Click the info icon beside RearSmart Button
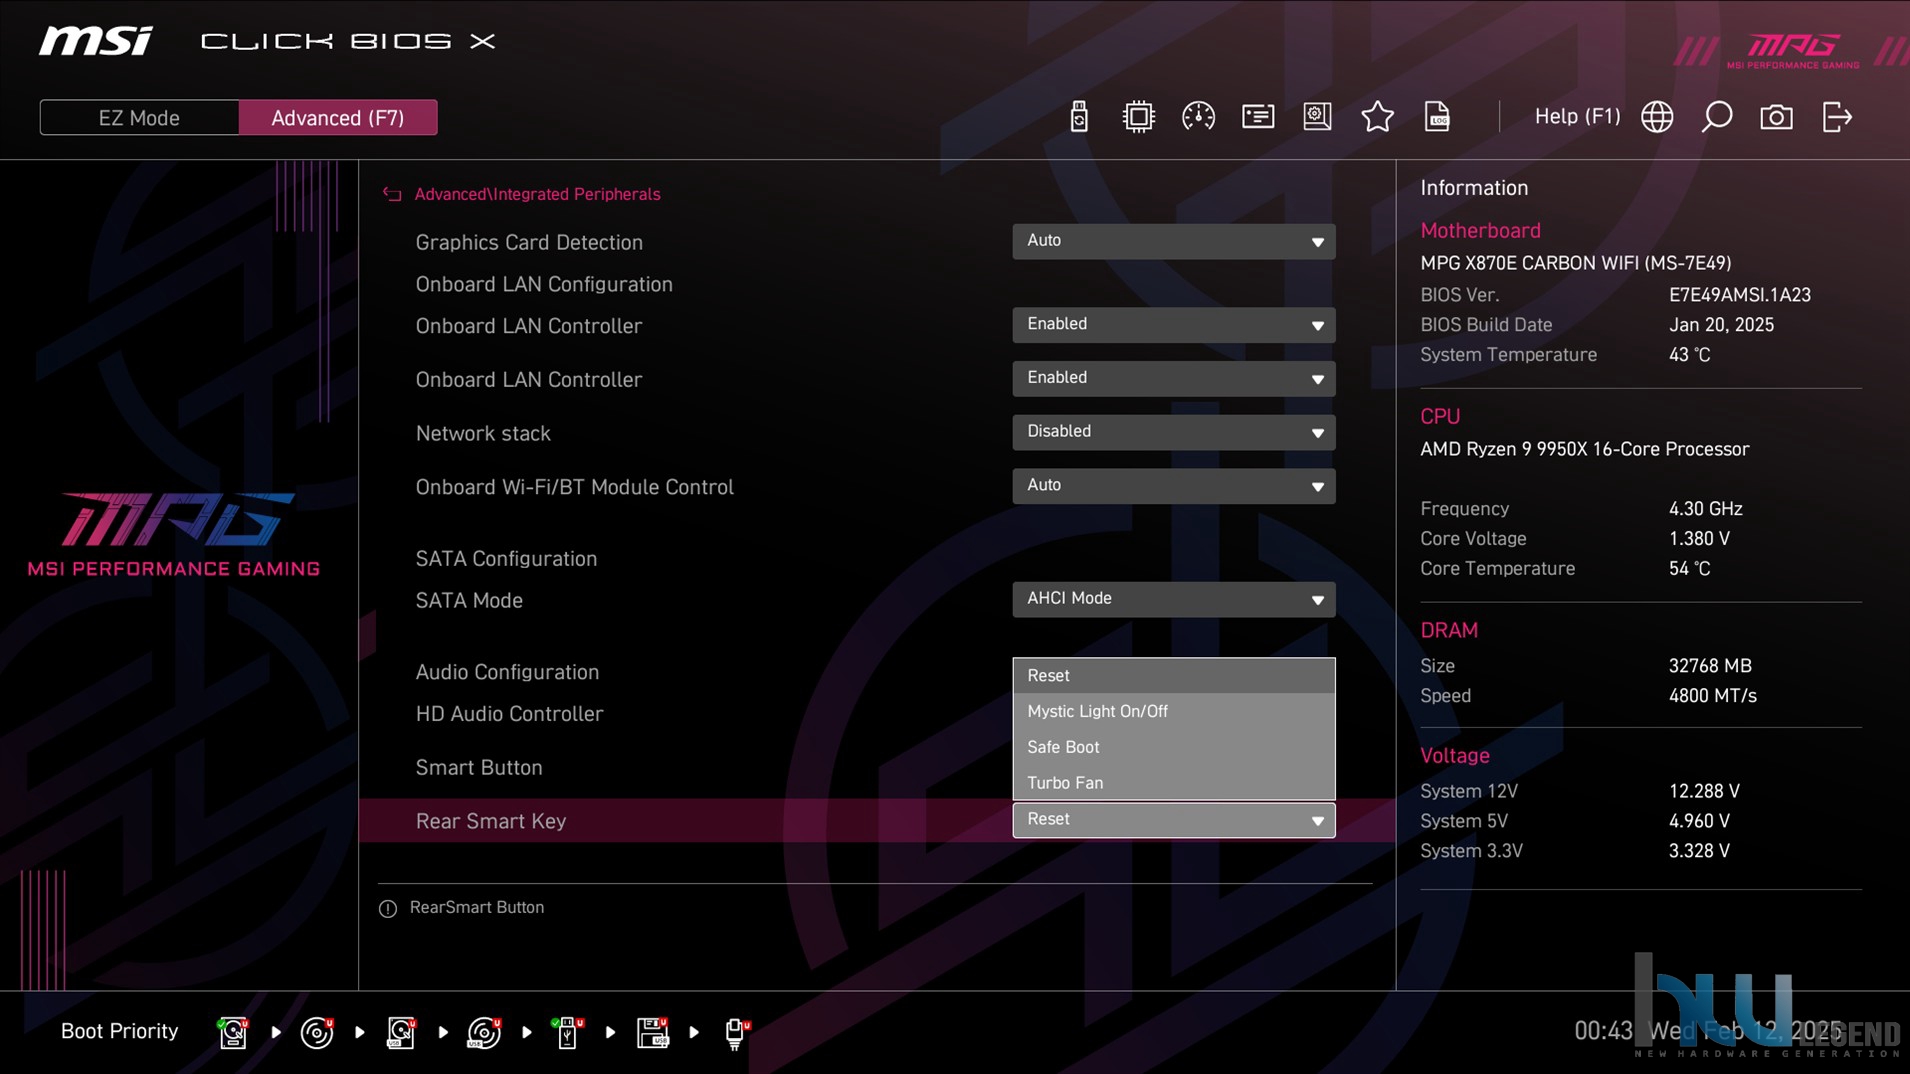This screenshot has height=1074, width=1910. point(388,908)
